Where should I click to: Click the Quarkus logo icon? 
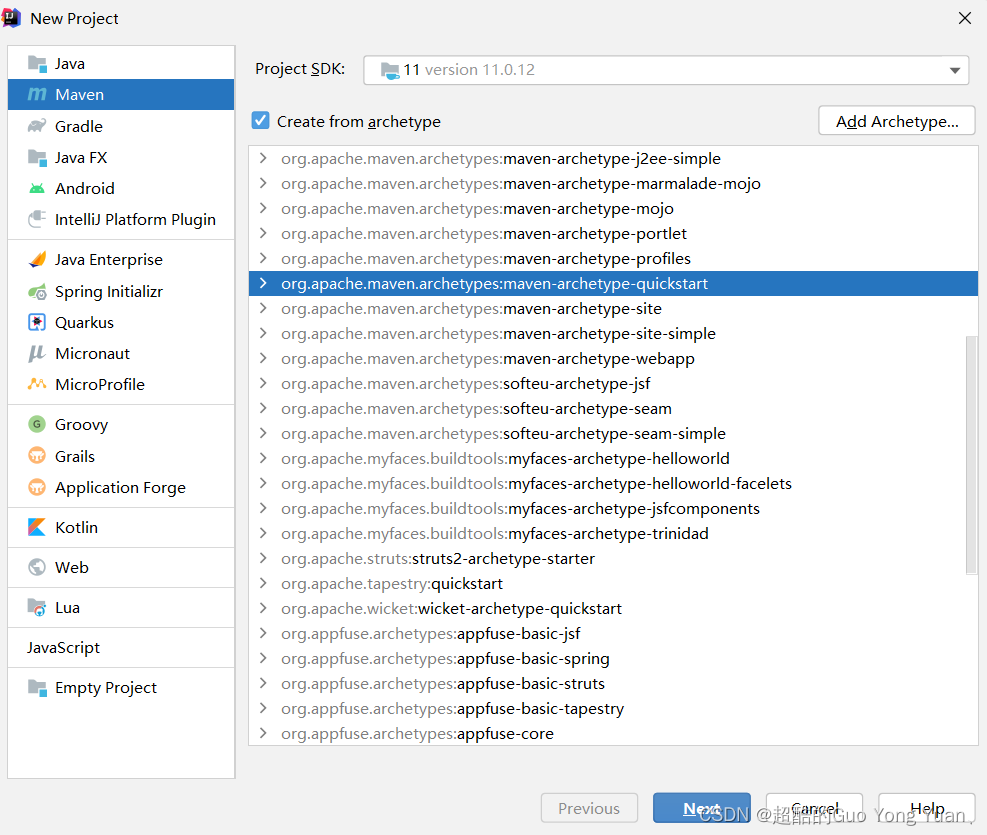tap(37, 322)
